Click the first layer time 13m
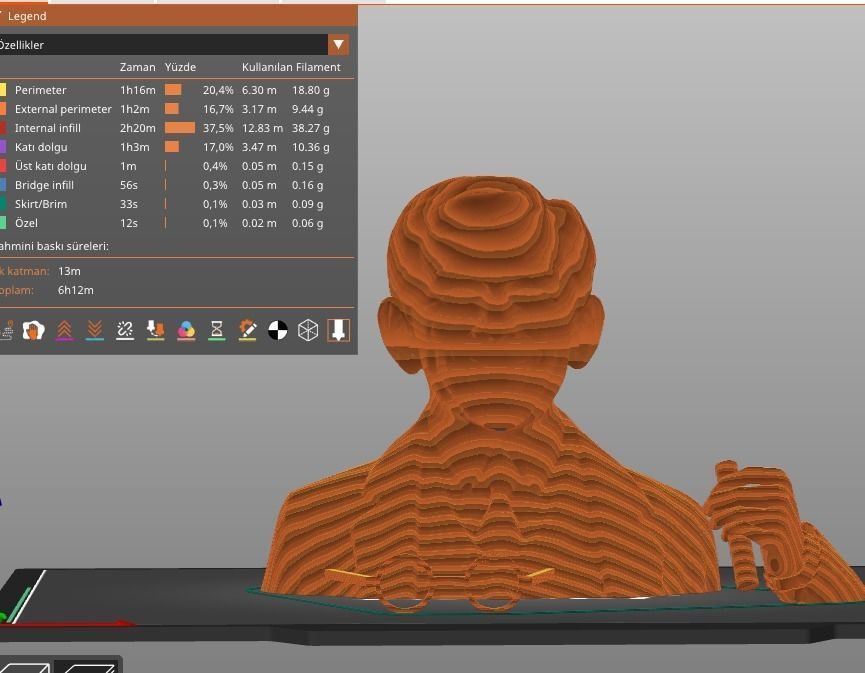The width and height of the screenshot is (865, 673). point(69,271)
